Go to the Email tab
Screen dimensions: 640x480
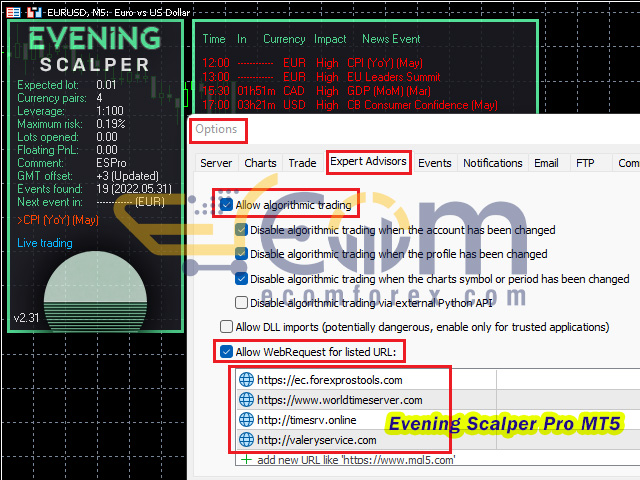pos(546,163)
